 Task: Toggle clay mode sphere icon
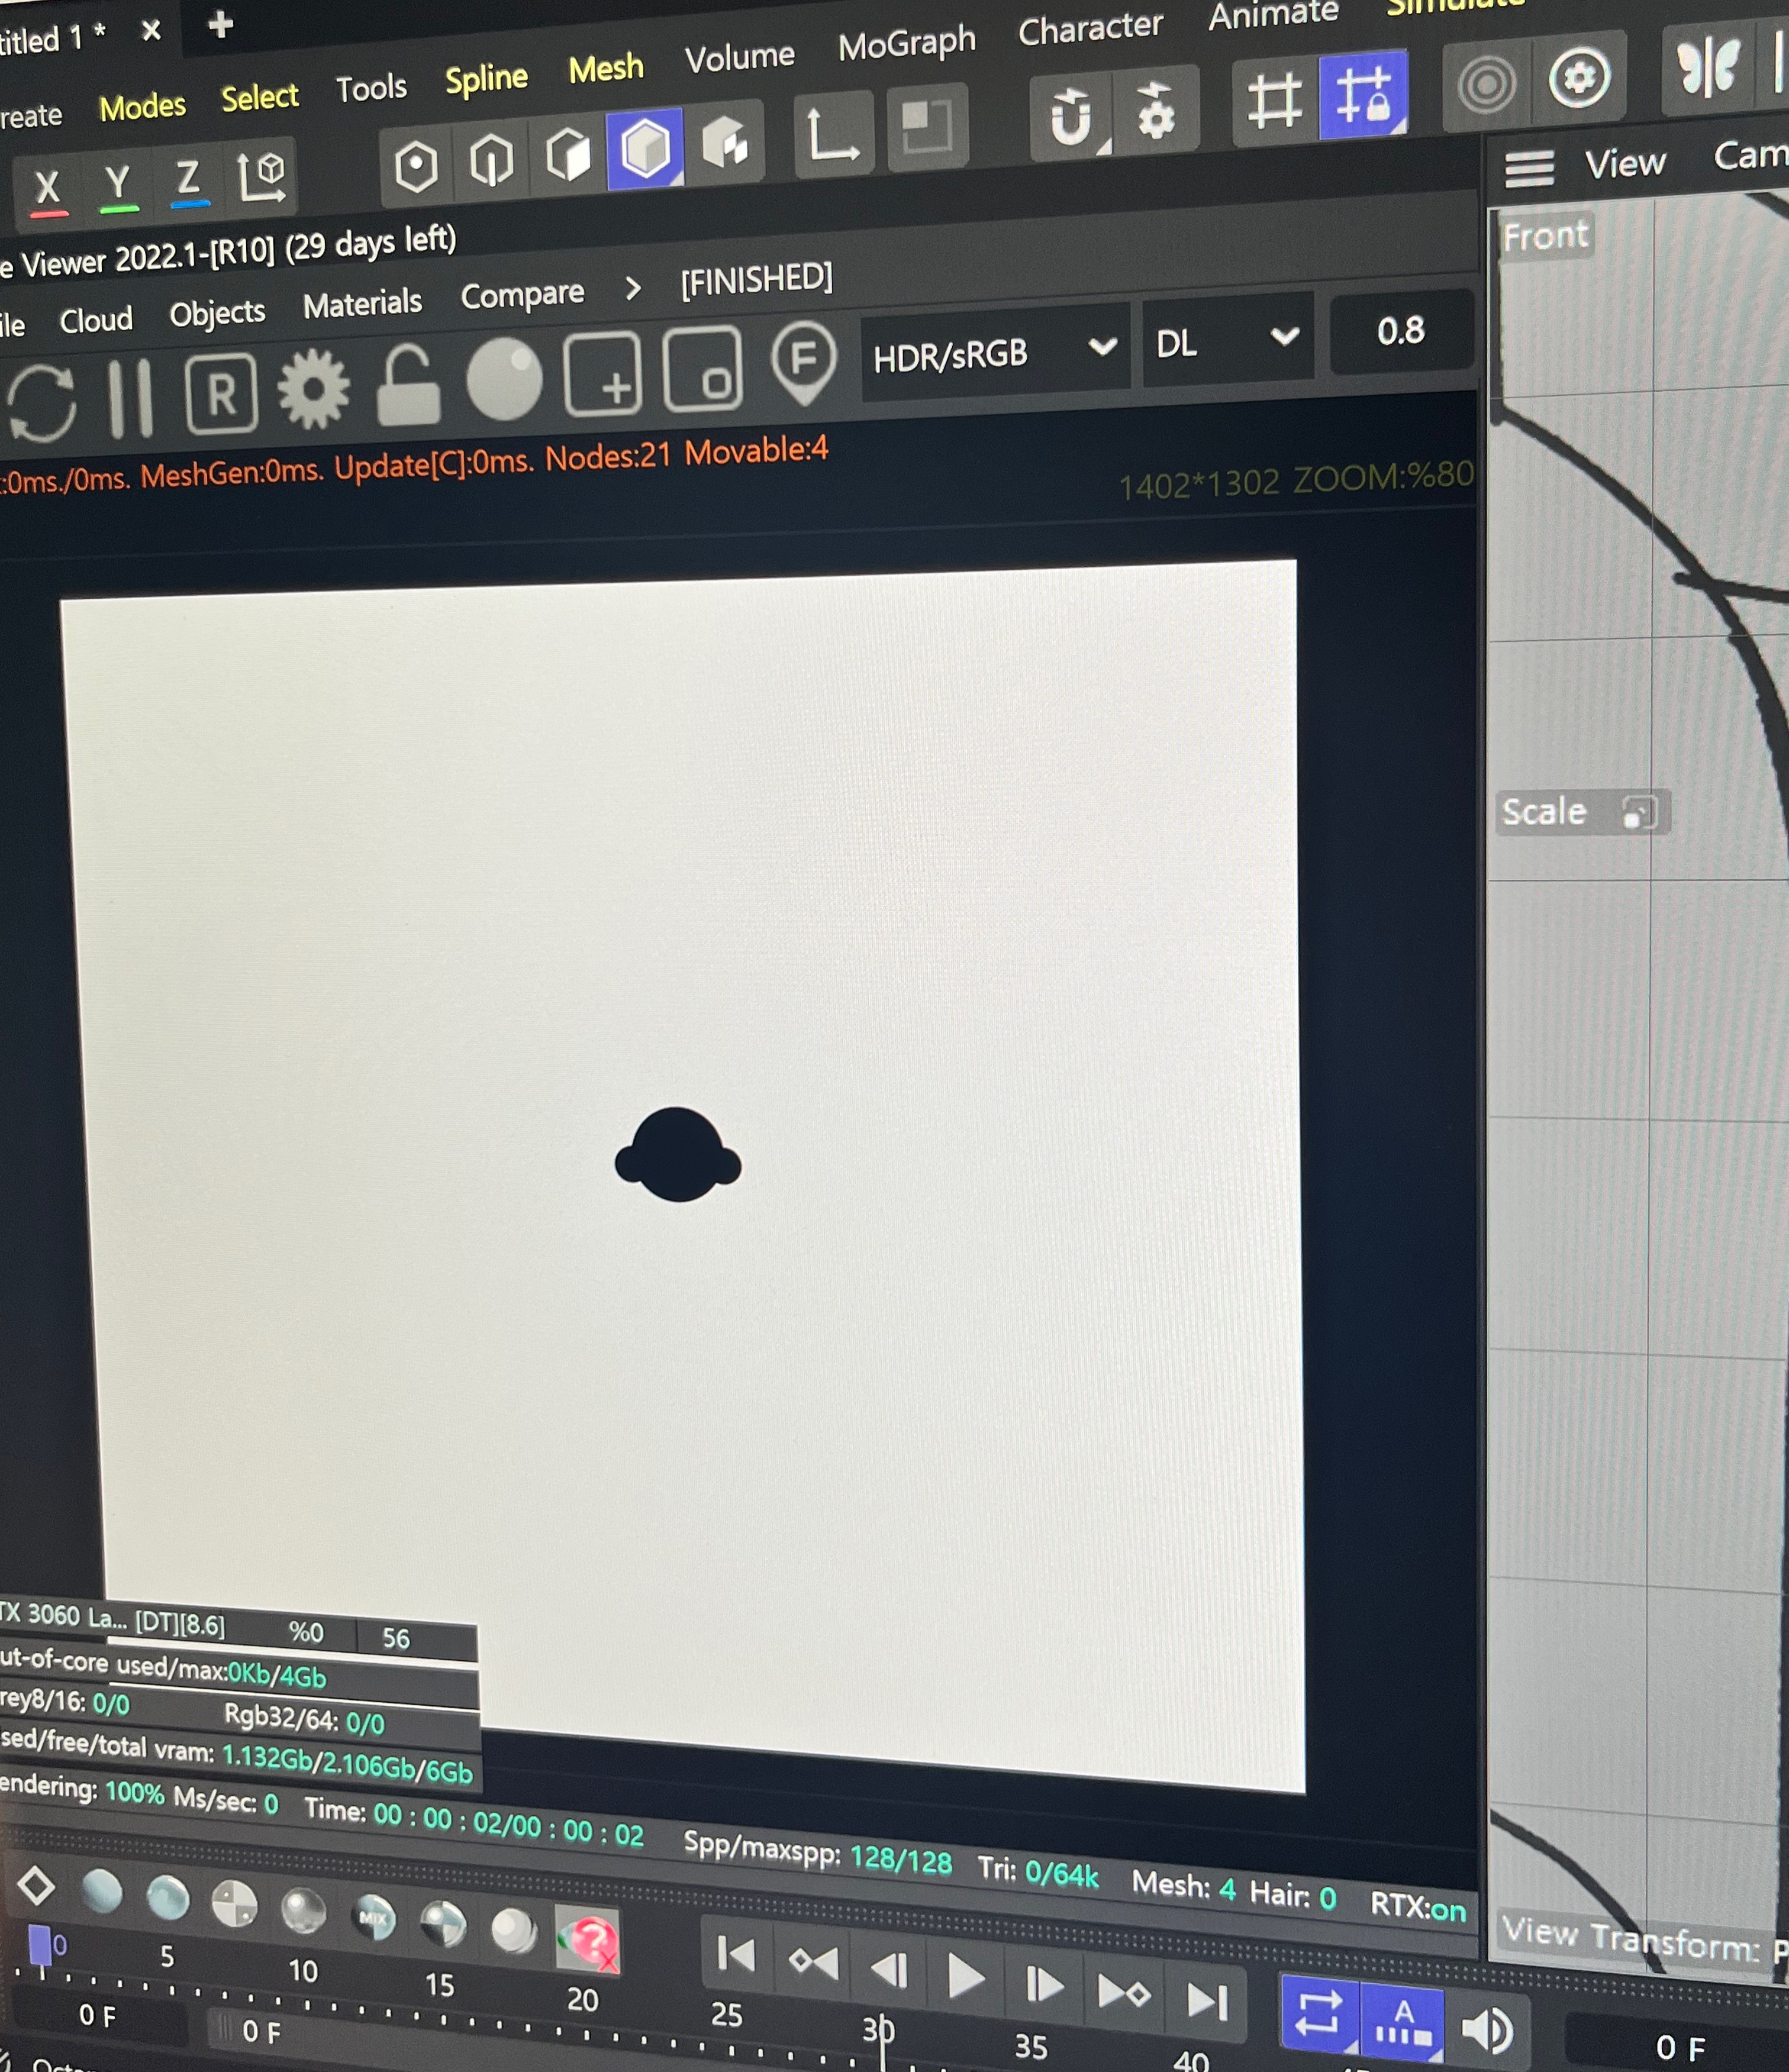tap(504, 379)
